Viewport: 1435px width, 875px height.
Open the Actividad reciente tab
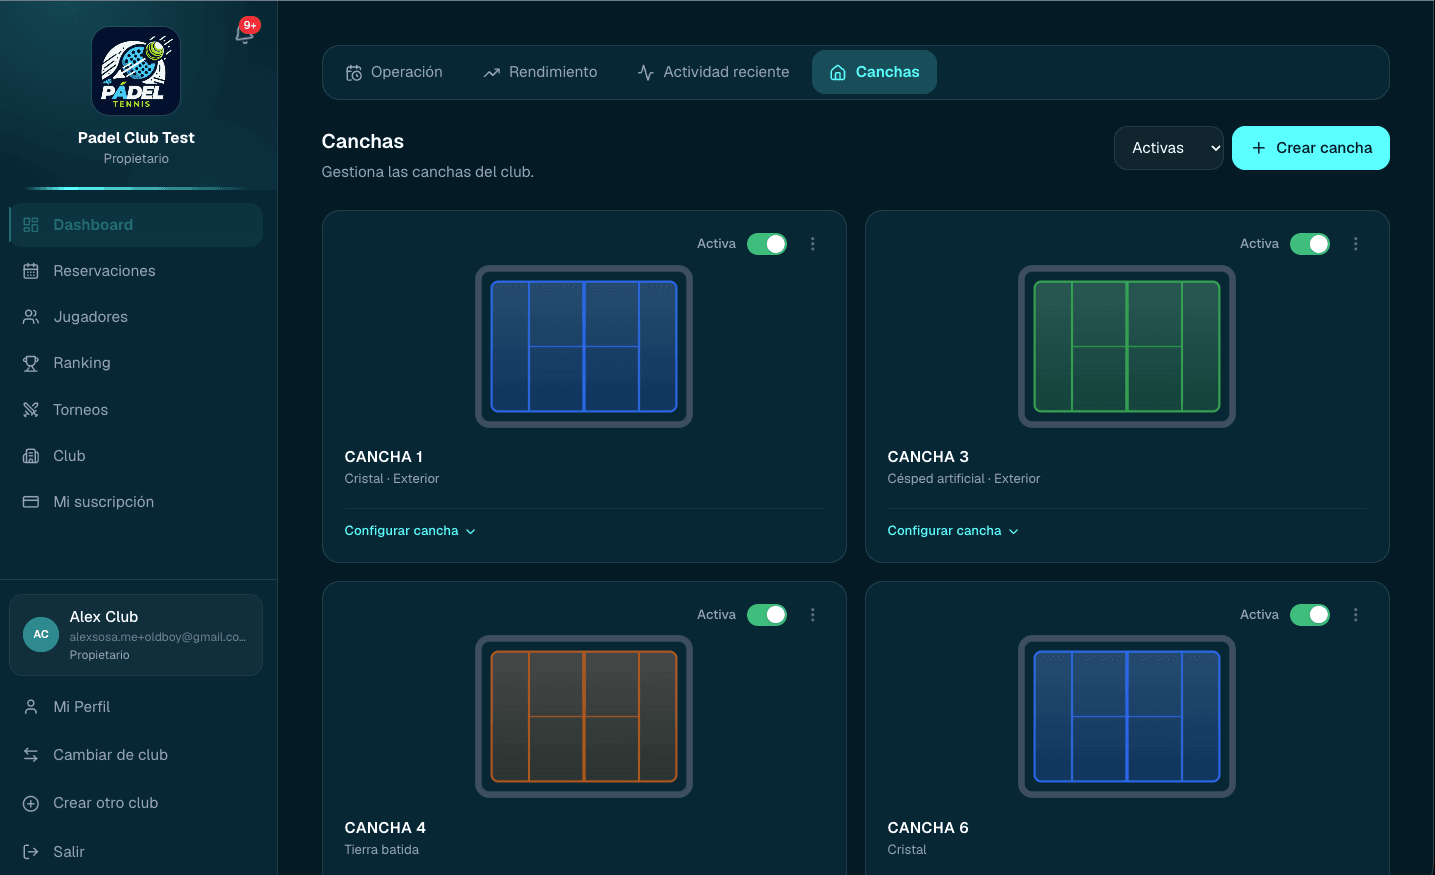click(x=713, y=72)
